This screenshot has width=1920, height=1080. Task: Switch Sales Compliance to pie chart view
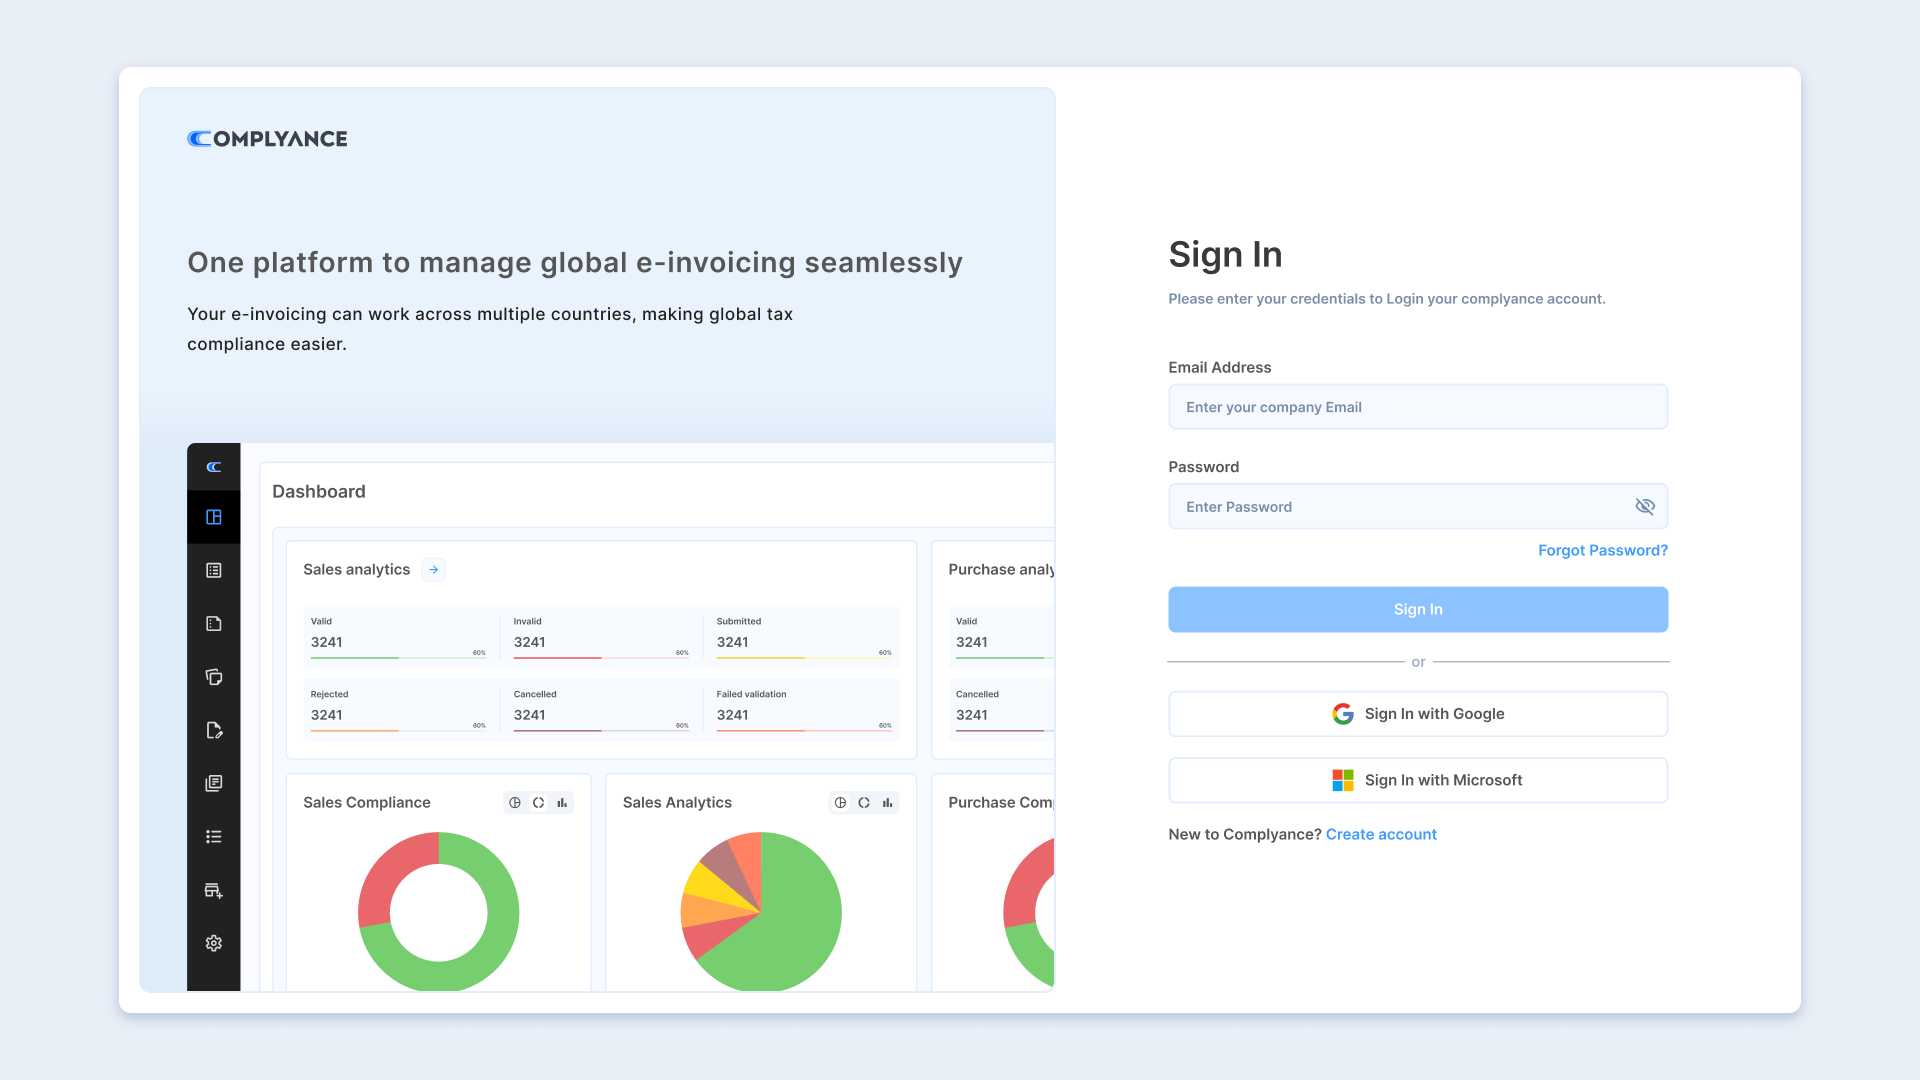[515, 803]
